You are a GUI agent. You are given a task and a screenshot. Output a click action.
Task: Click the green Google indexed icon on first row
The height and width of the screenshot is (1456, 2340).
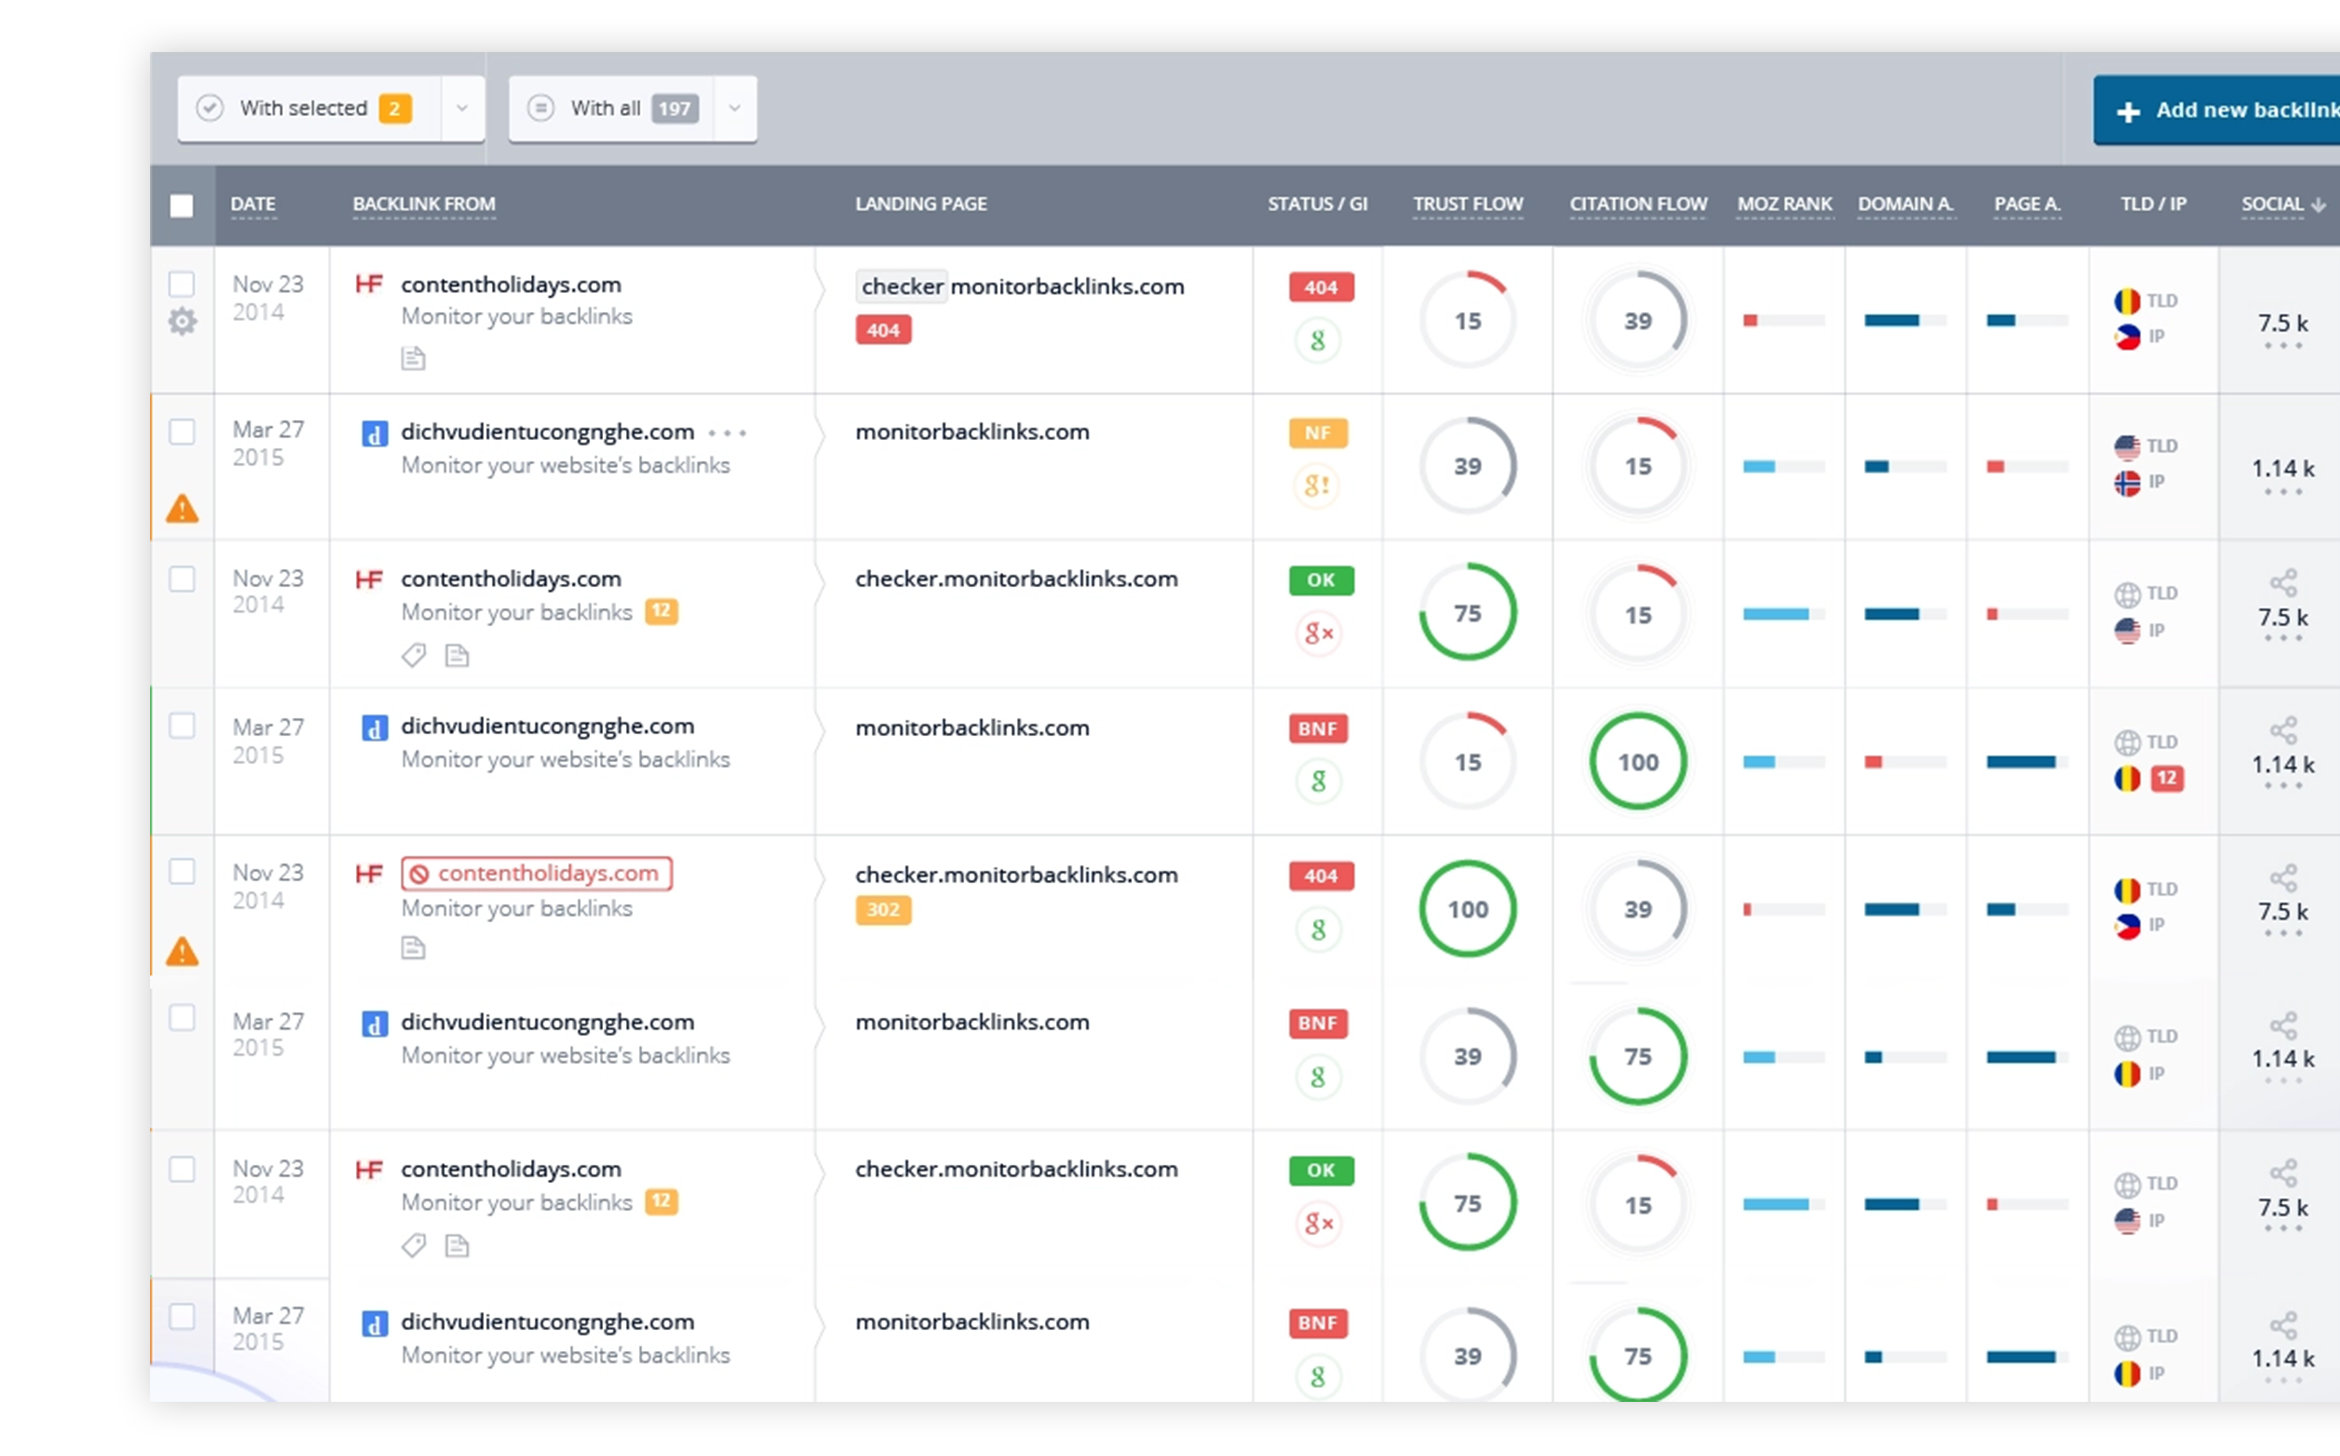(x=1319, y=339)
